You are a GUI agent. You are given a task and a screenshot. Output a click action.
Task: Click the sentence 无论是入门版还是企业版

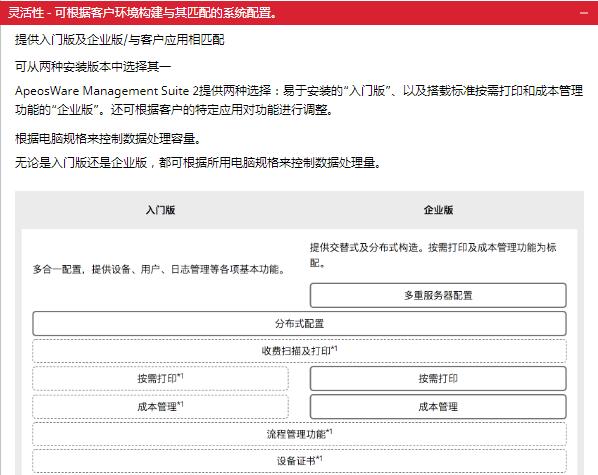tap(198, 163)
